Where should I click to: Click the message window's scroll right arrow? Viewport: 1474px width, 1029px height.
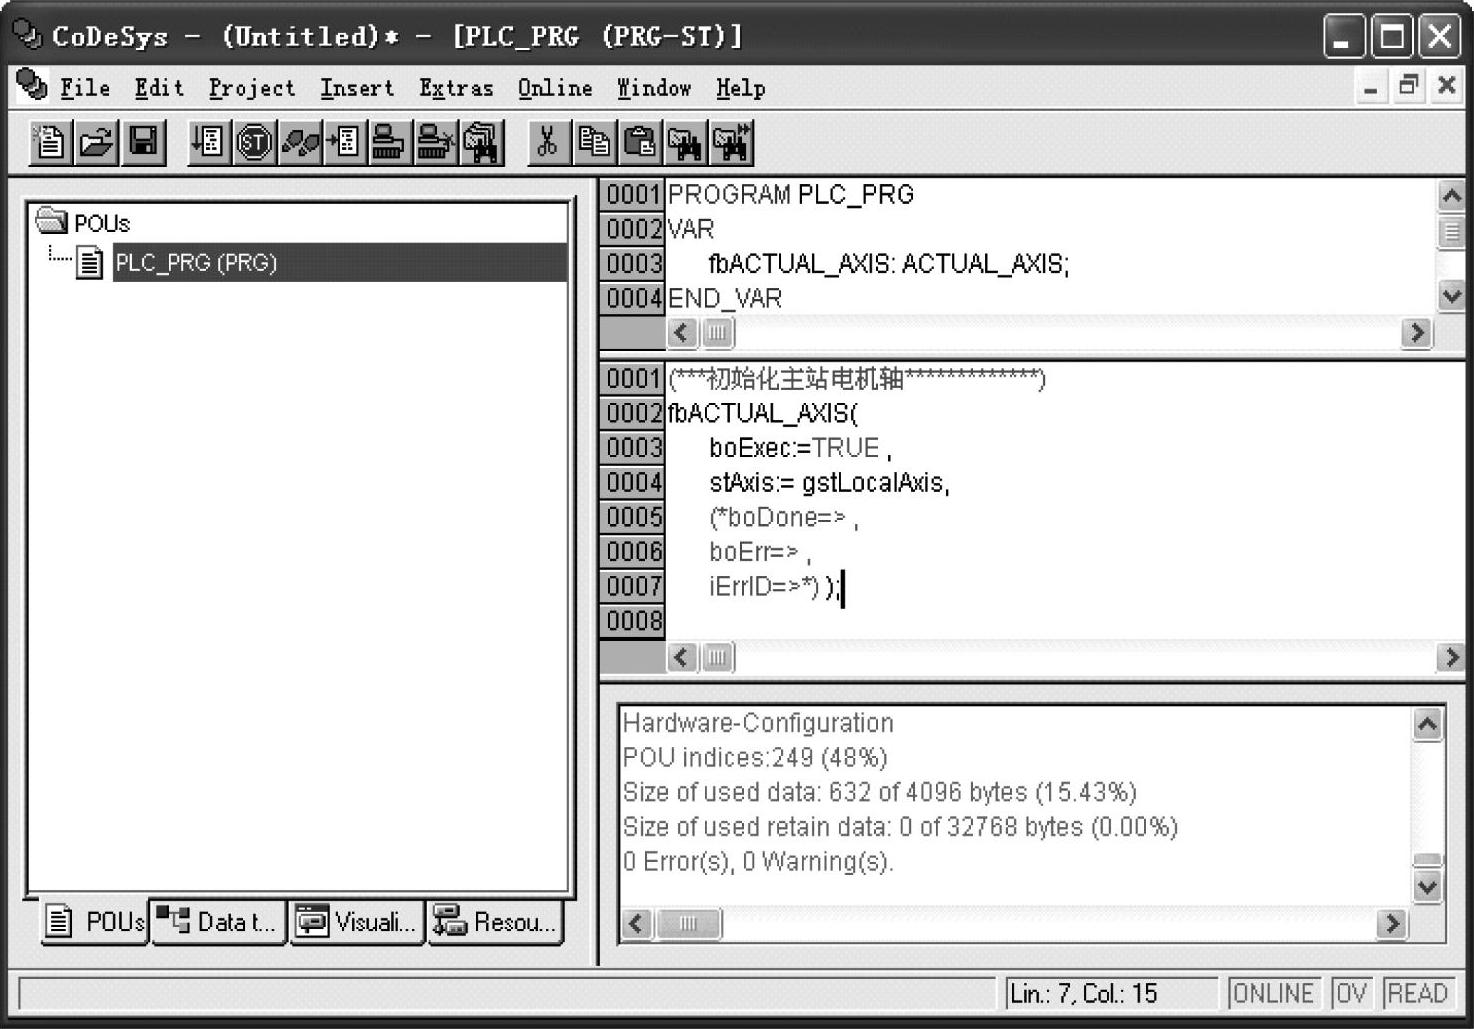click(1391, 923)
